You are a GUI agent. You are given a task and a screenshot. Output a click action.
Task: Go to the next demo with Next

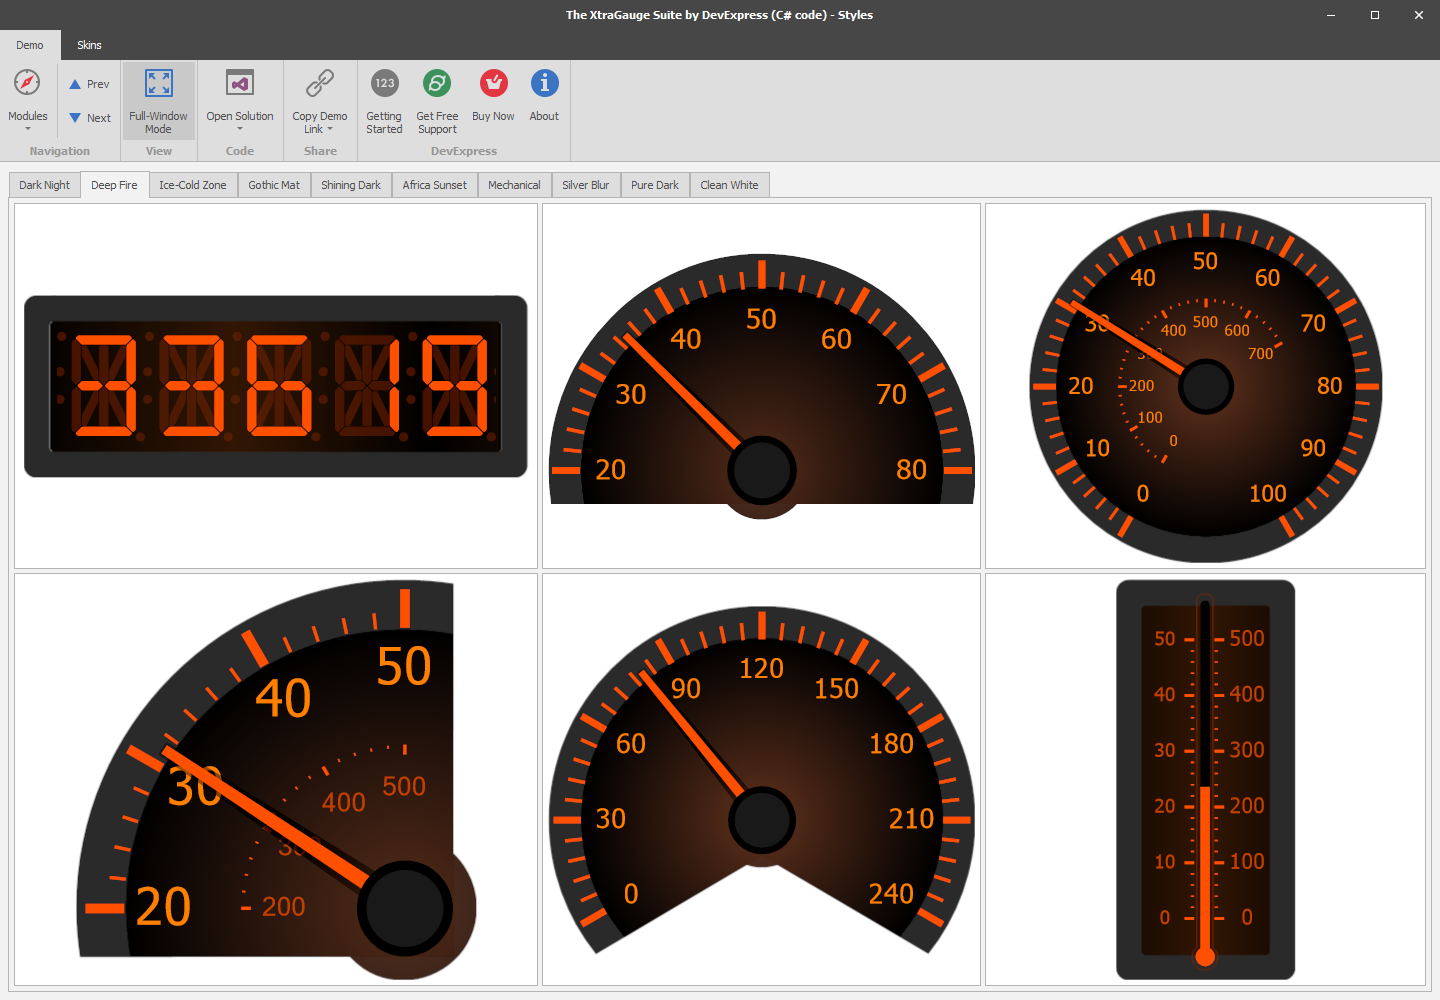88,117
